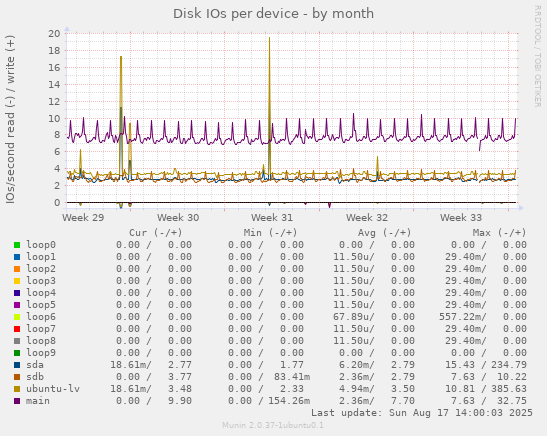Select the sda legend label
The height and width of the screenshot is (436, 547).
coord(35,365)
